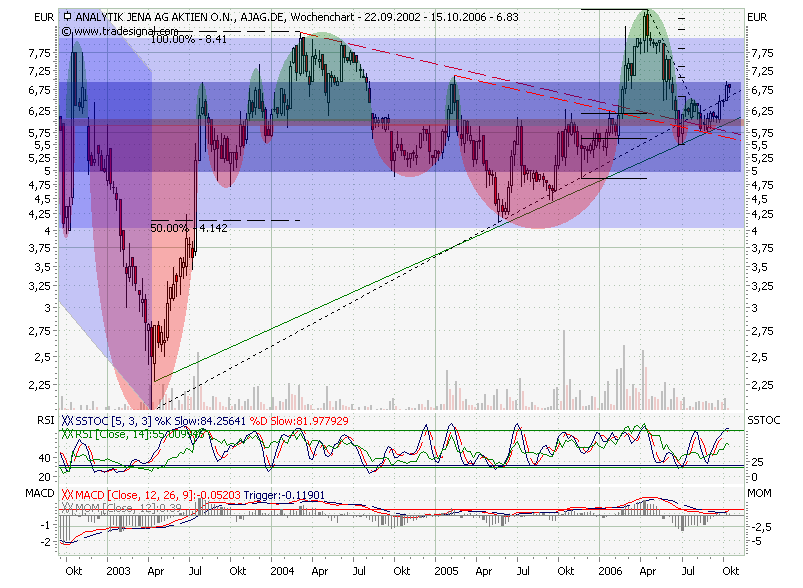Click the pin icon before the chart title
The width and height of the screenshot is (803, 588).
(x=67, y=17)
